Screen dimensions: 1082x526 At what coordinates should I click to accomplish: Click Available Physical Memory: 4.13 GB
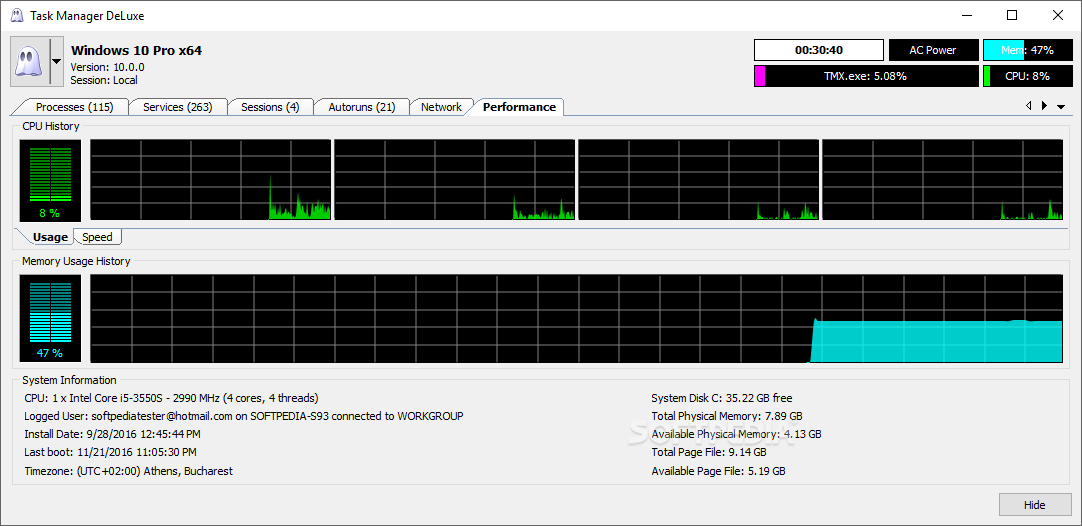[736, 434]
